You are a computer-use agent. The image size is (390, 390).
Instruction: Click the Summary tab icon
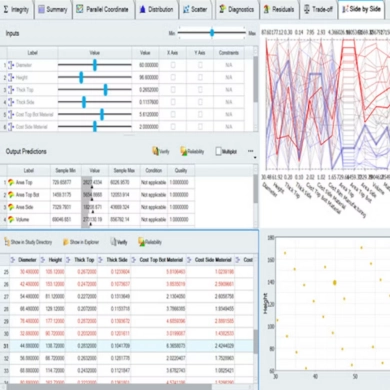coord(41,9)
